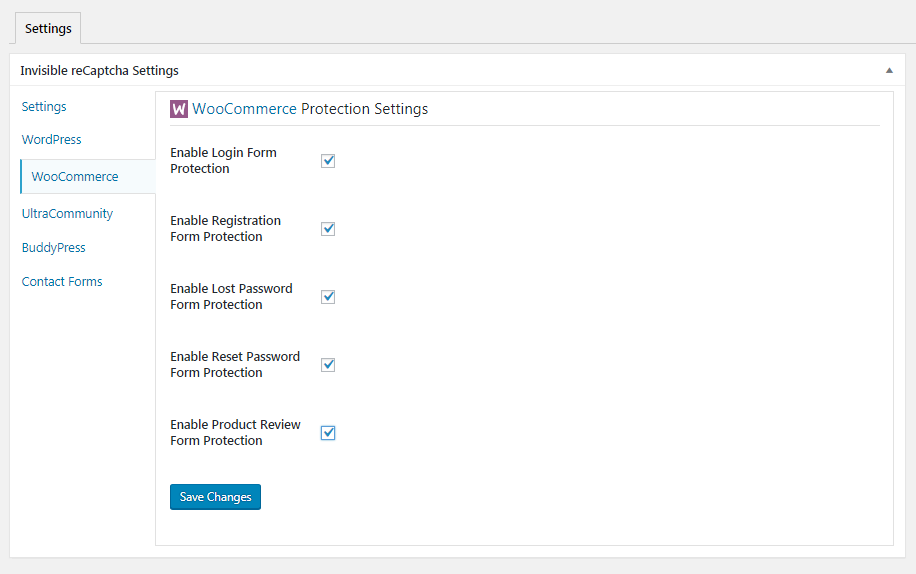This screenshot has height=574, width=916.
Task: Toggle Enable Product Review Form Protection checkbox
Action: (328, 433)
